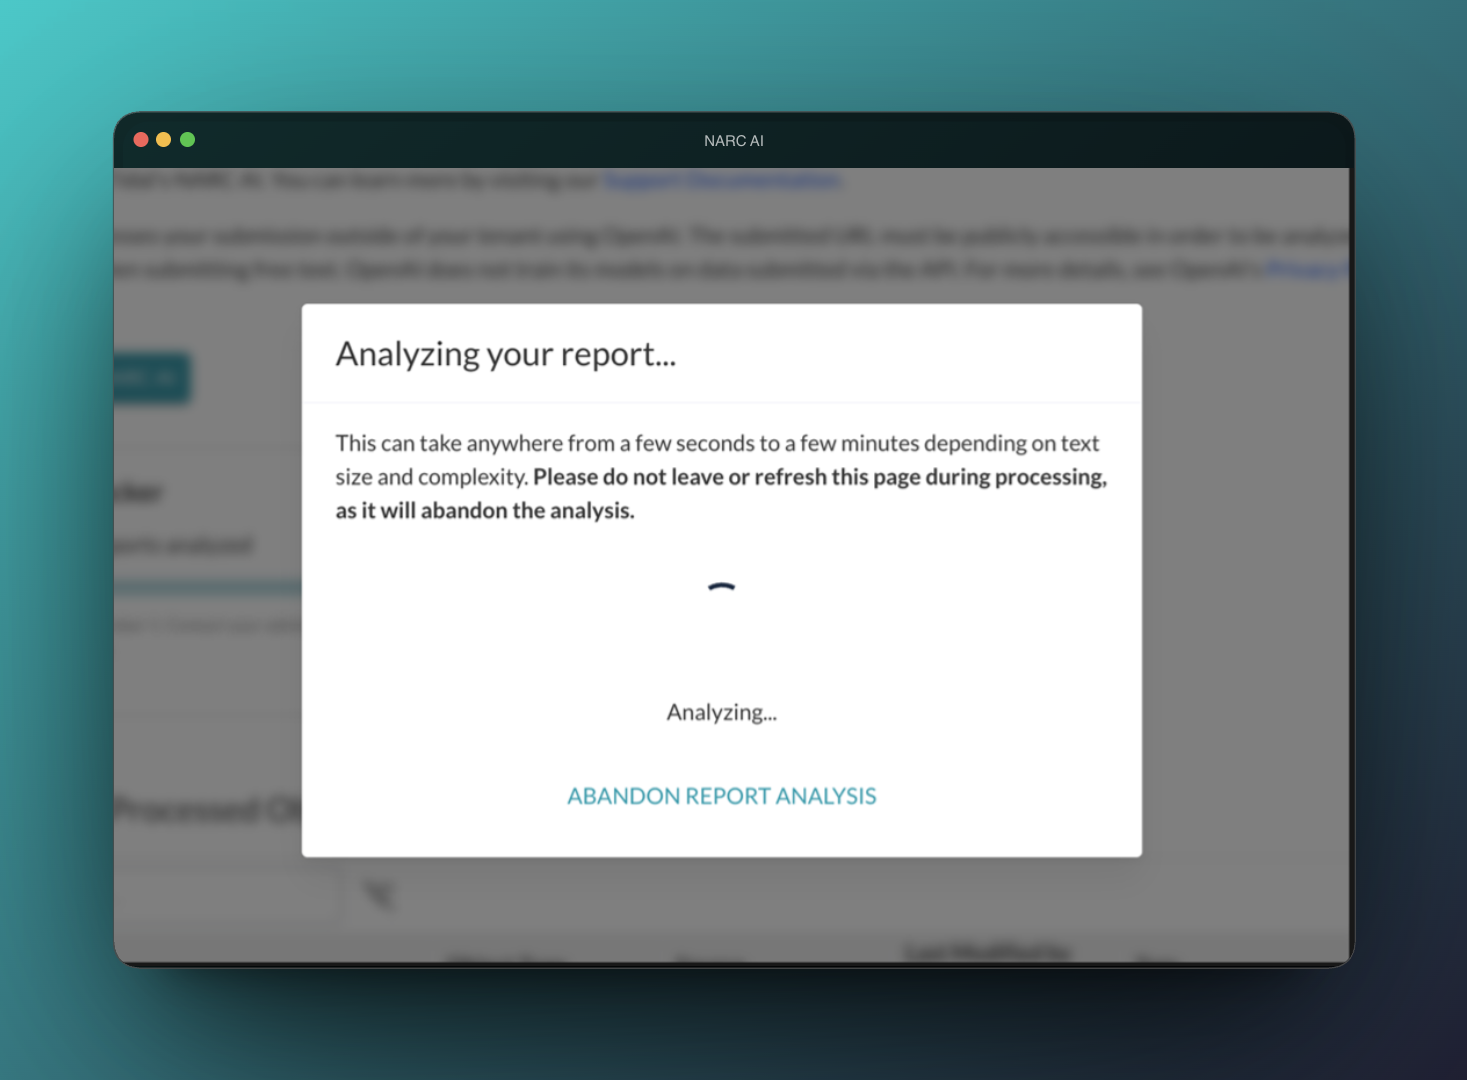The width and height of the screenshot is (1467, 1080).
Task: Close the NARC AI window with red button
Action: pyautogui.click(x=141, y=140)
